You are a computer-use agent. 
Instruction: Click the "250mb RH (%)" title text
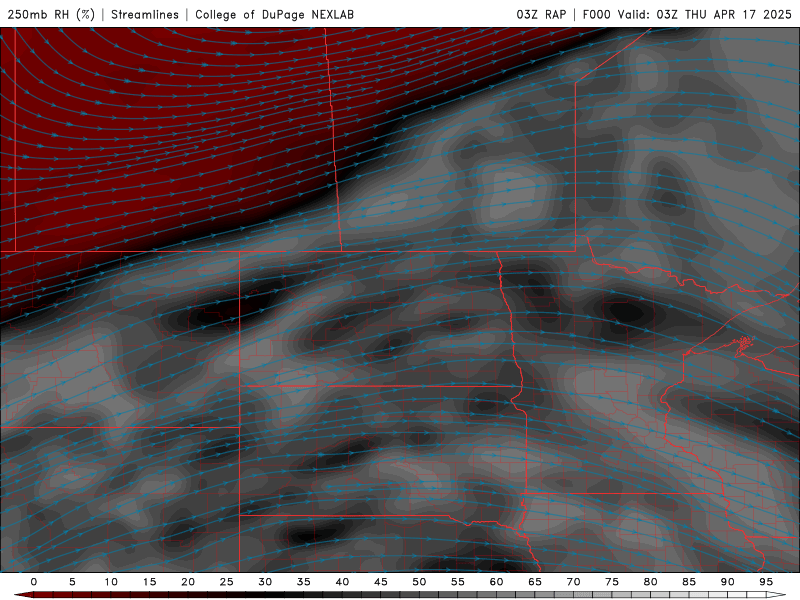point(51,14)
